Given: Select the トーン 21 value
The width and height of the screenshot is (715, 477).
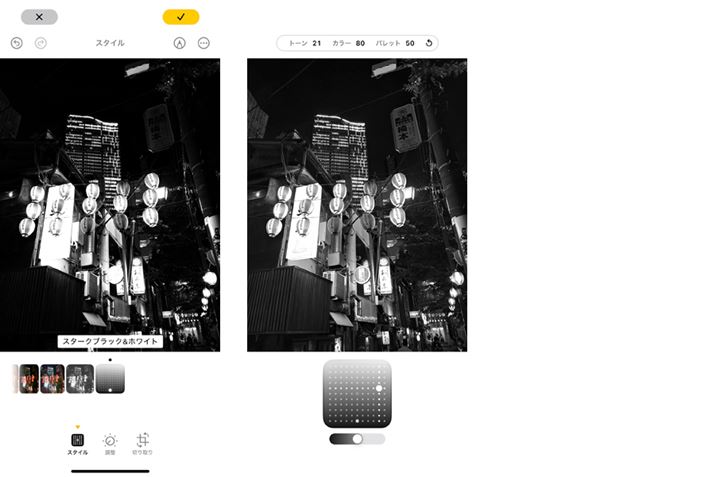Looking at the screenshot, I should point(304,43).
